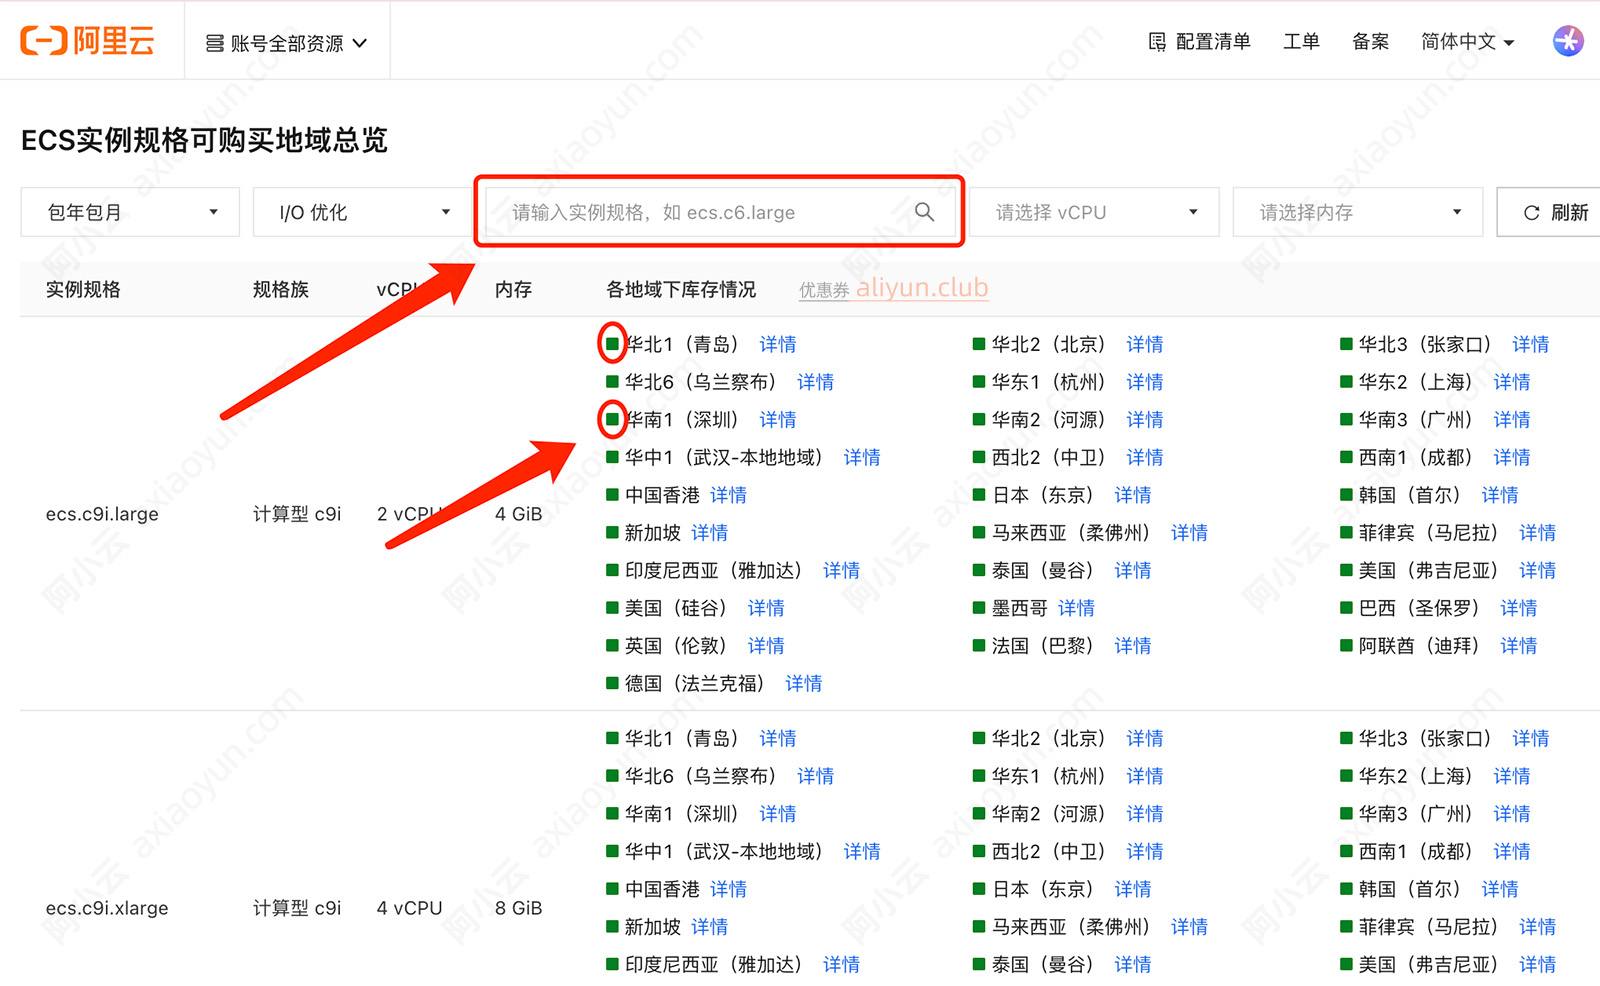1600x986 pixels.
Task: Open 详情 for 美国（弗吉尼亚） in ecs.c9i.large row
Action: click(1538, 570)
